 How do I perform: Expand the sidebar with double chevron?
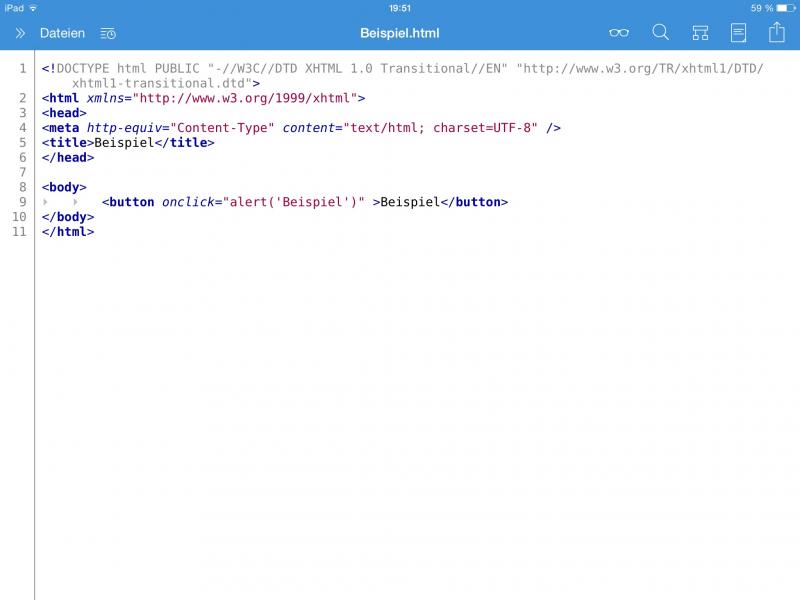point(19,33)
